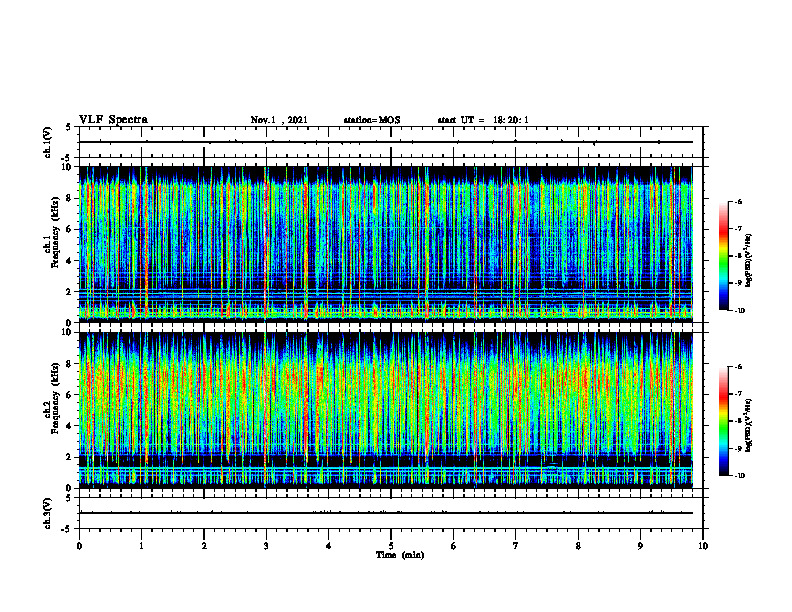
Task: Click the time axis tick label "10"
Action: [x=703, y=546]
